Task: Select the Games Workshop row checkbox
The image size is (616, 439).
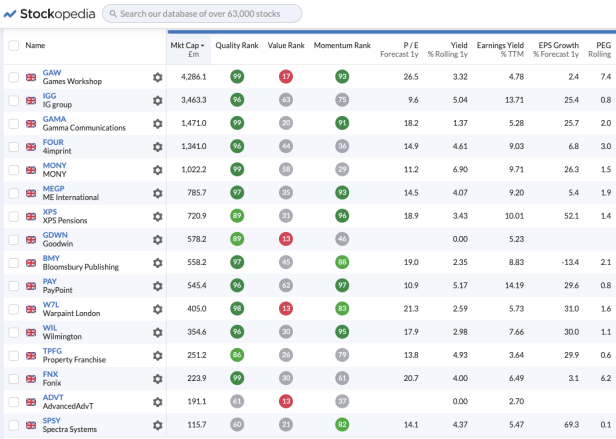Action: [x=13, y=77]
